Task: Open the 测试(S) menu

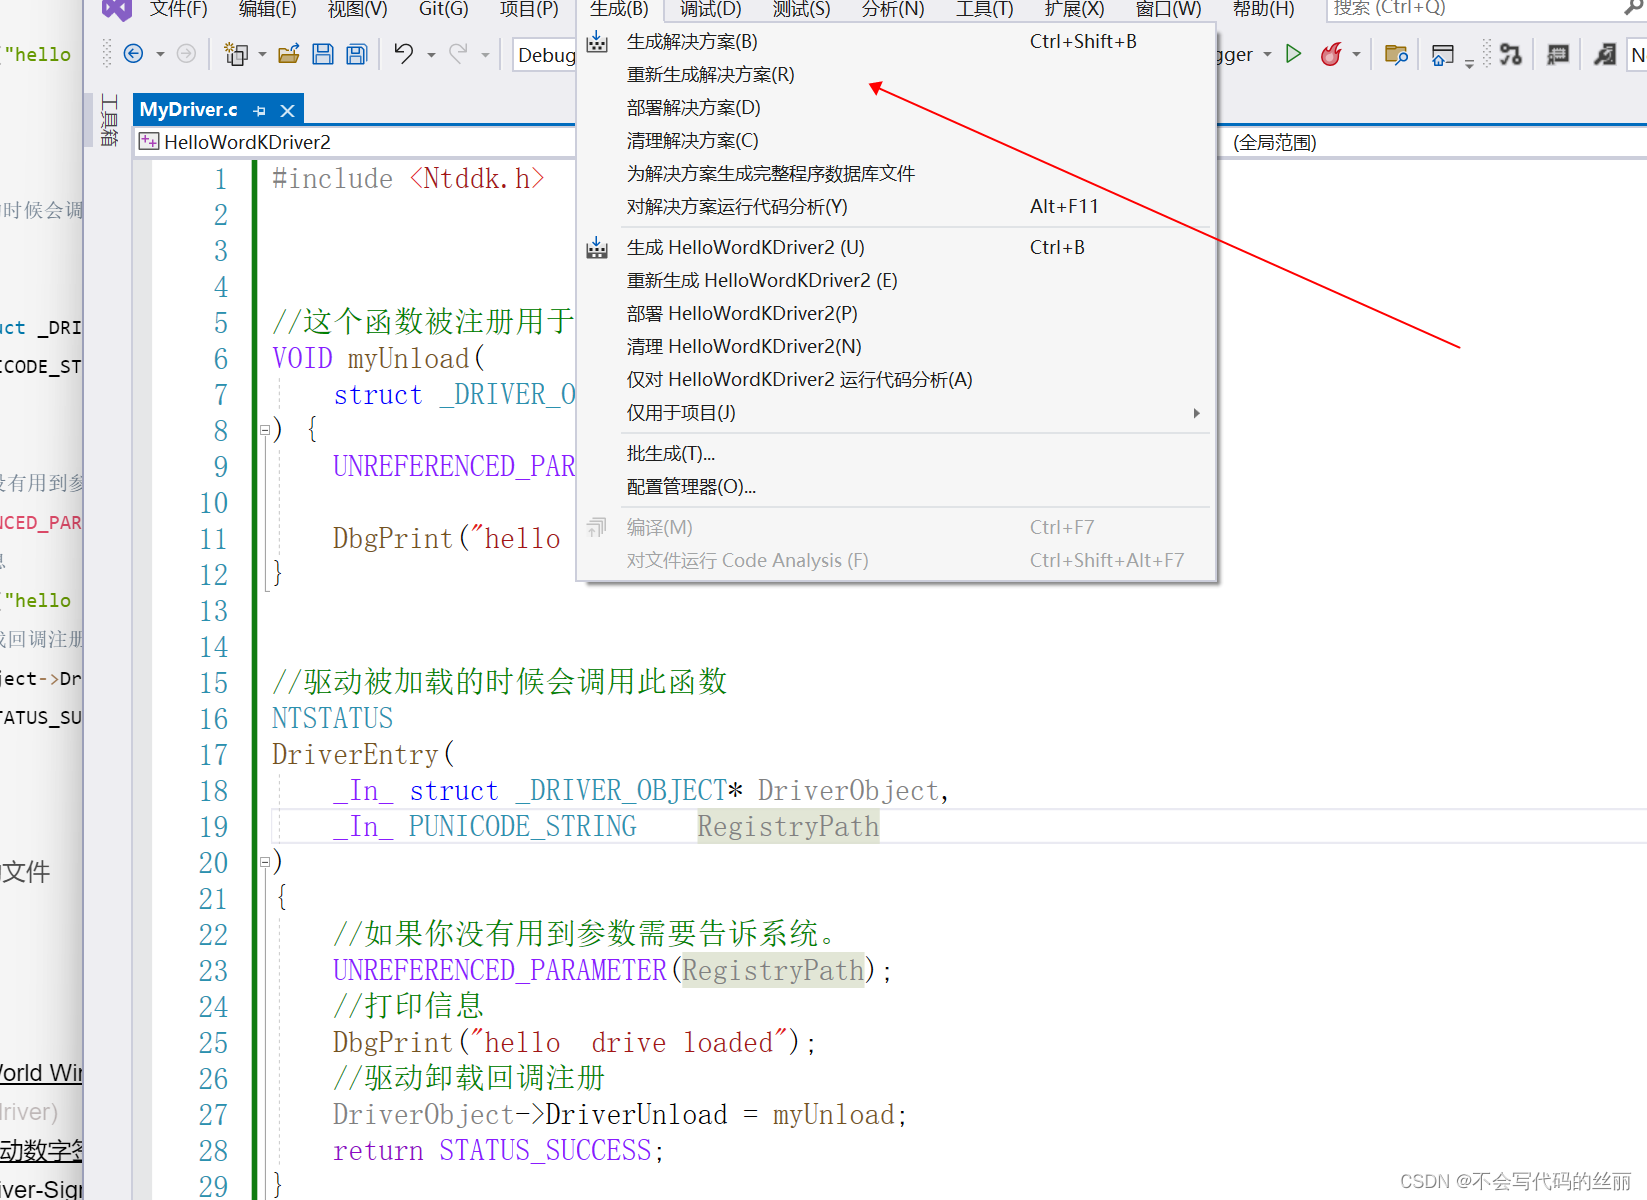Action: click(801, 9)
